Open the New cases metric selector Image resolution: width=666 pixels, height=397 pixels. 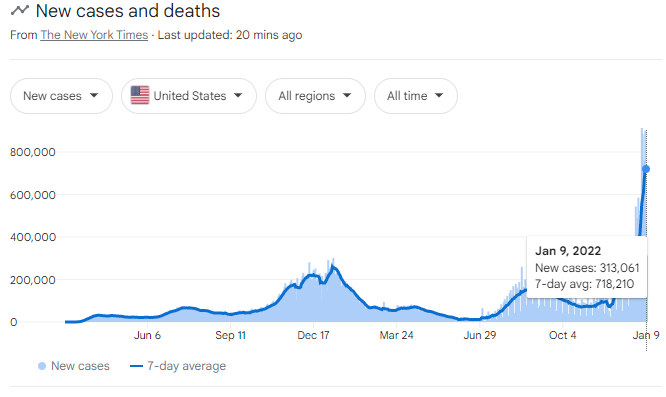pyautogui.click(x=62, y=96)
